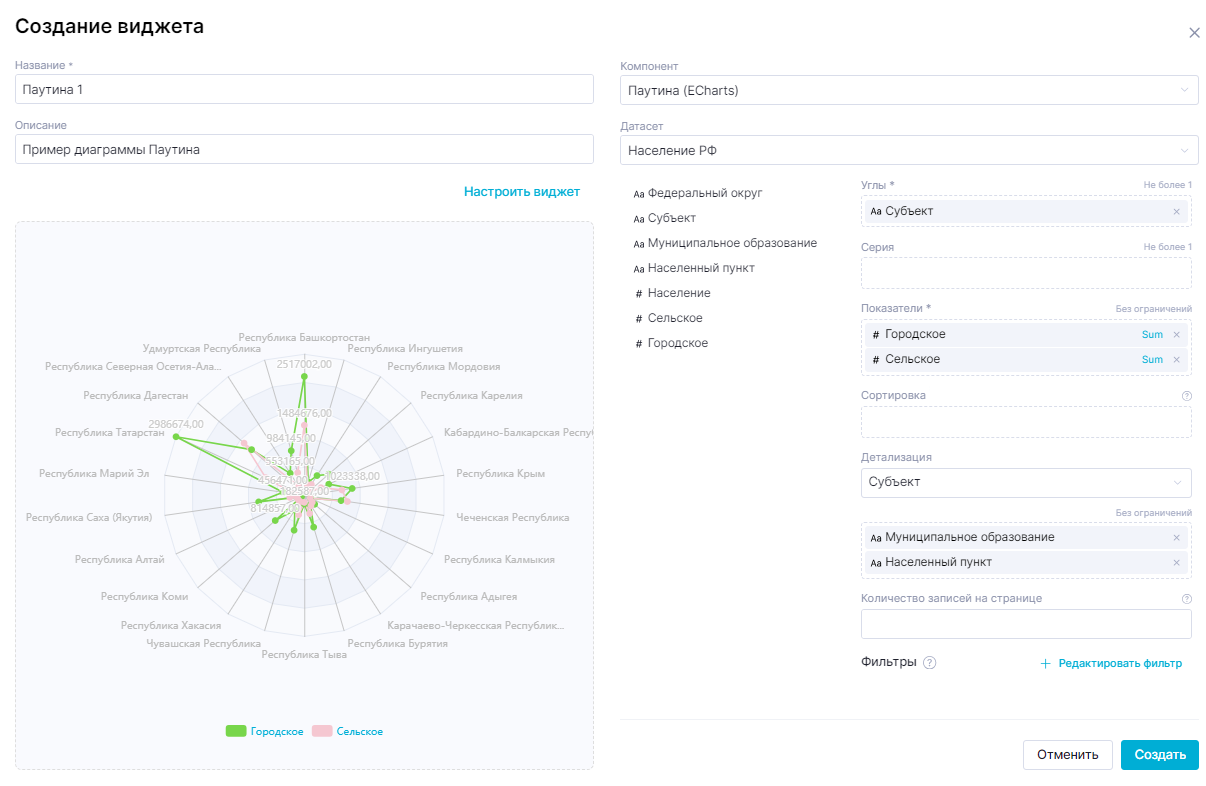Screen dimensions: 1206x786
Task: Open the Компонент dropdown
Action: pos(909,90)
